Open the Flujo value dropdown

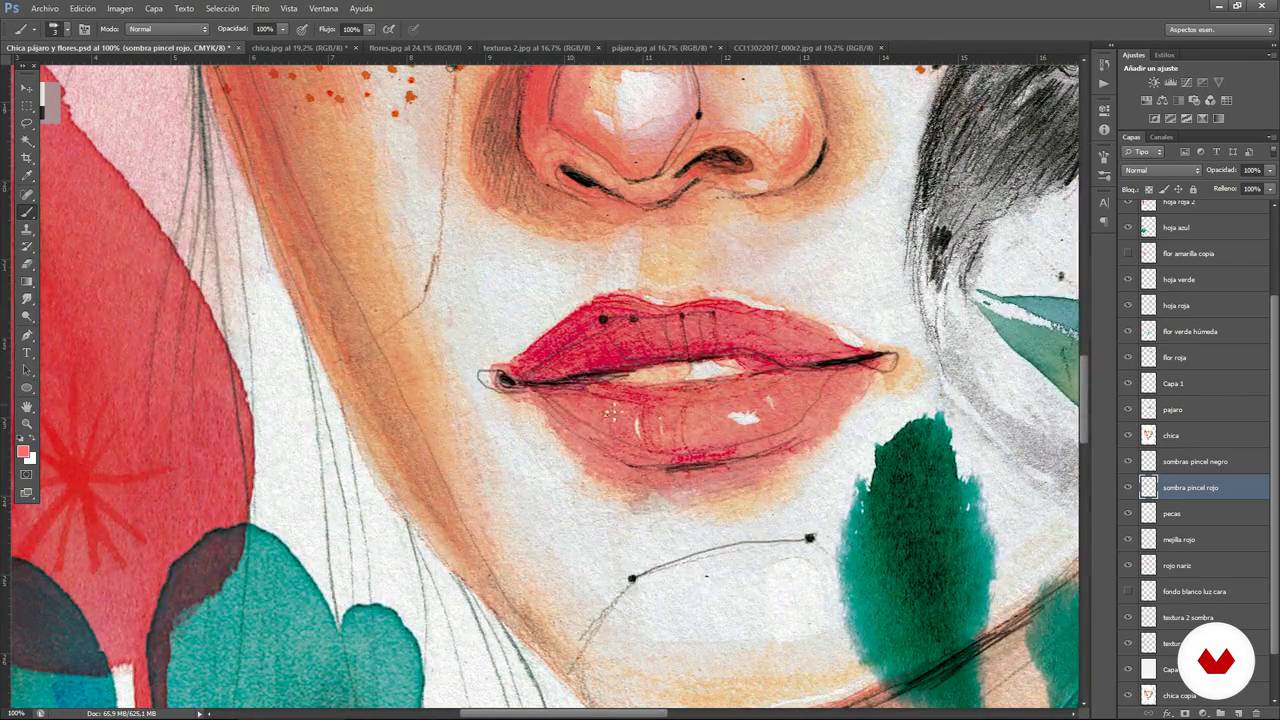click(x=369, y=29)
